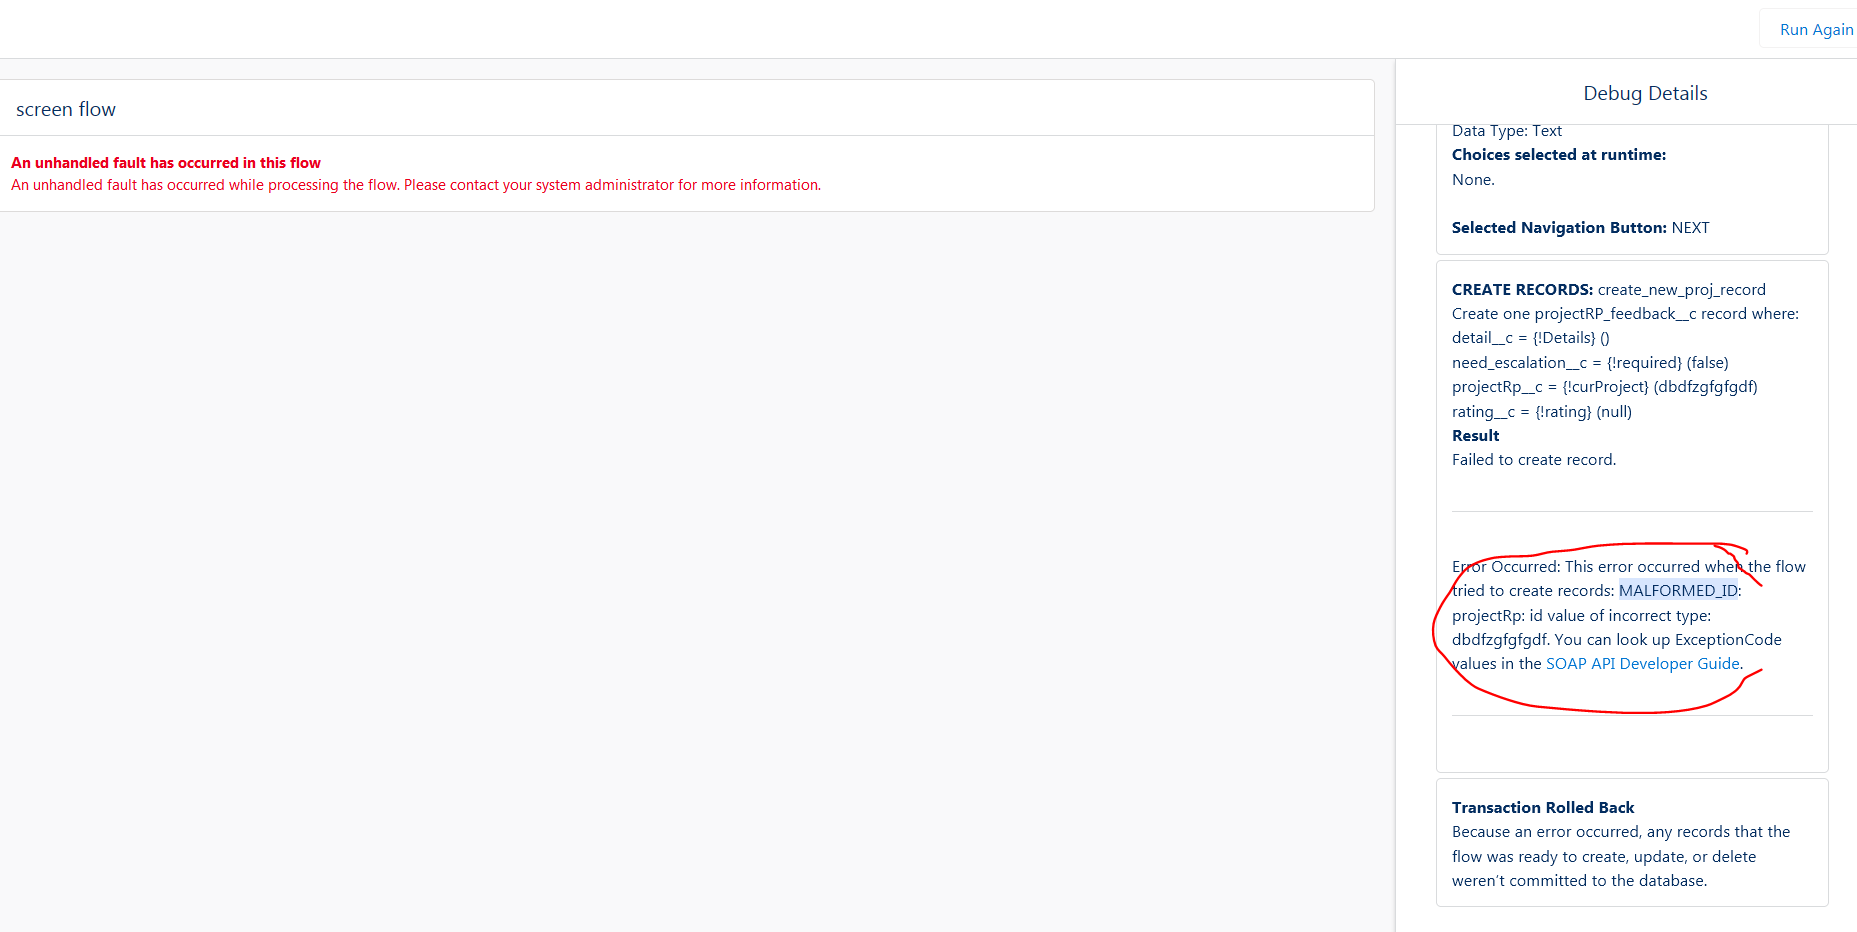Click the unhandled fault error heading
Screen dimensions: 1857x932
(x=166, y=162)
